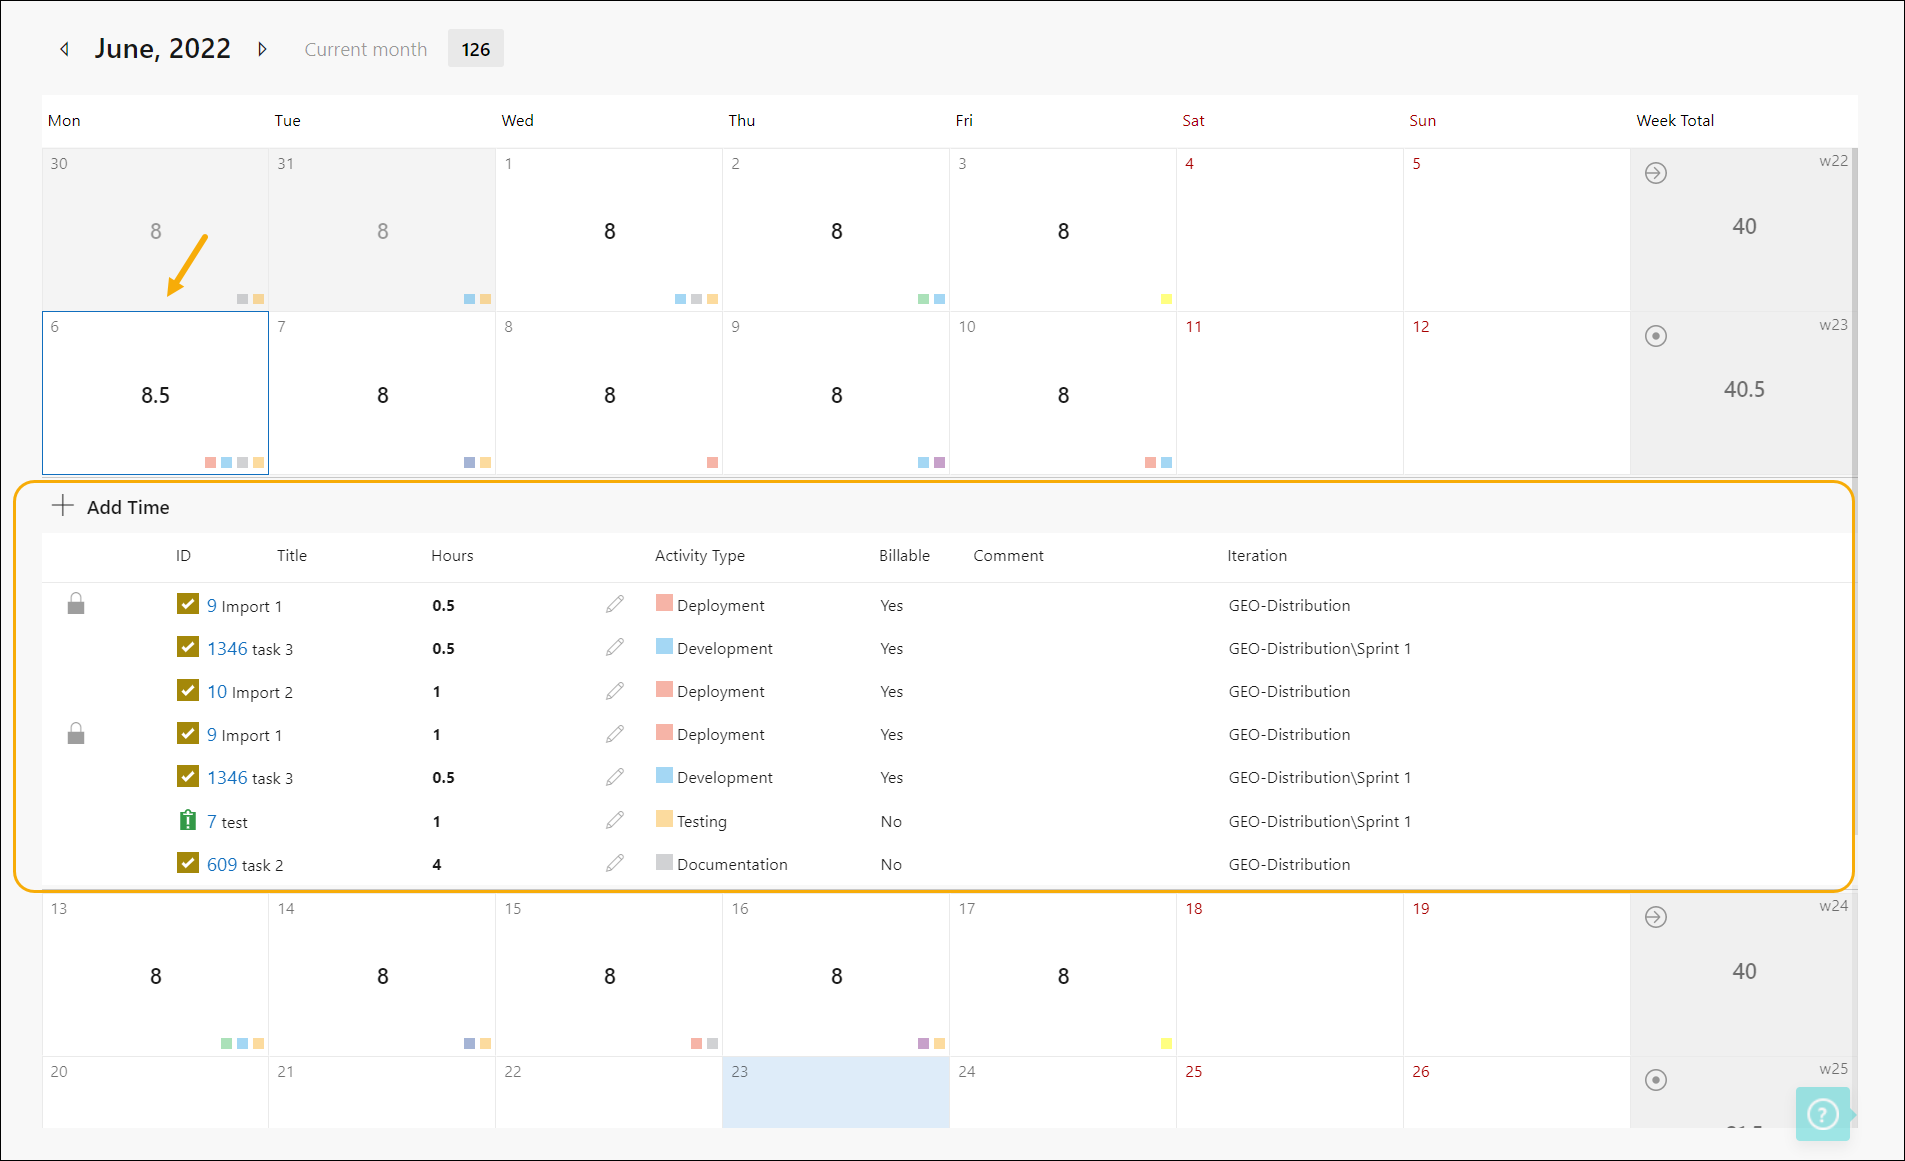The height and width of the screenshot is (1161, 1905).
Task: Click the arrow circle icon for week w24
Action: click(1656, 917)
